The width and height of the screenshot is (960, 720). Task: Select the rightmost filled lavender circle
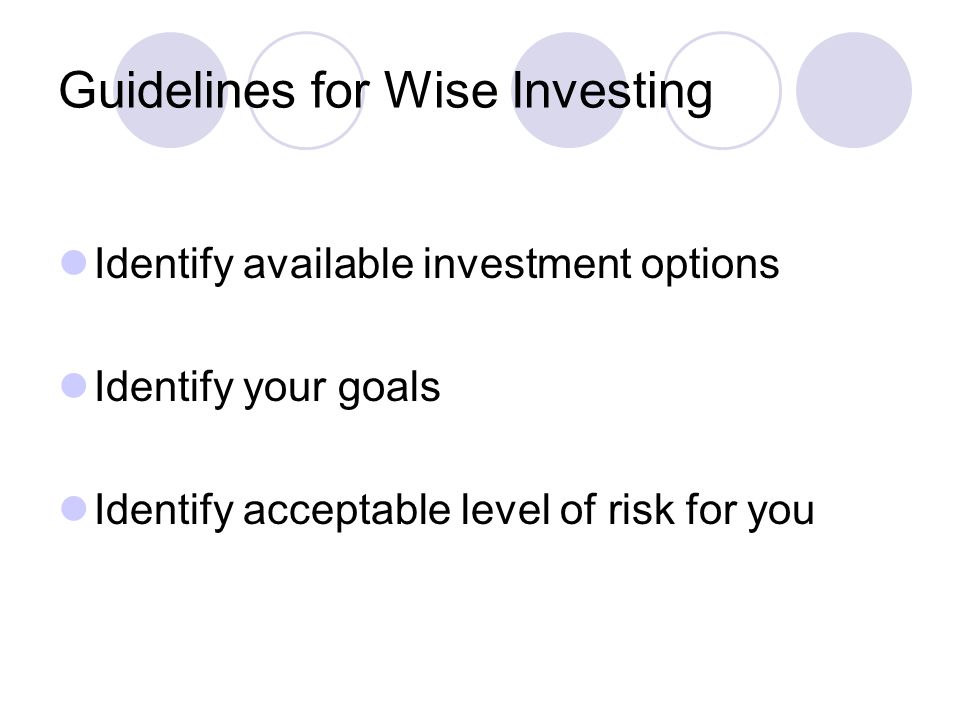pos(854,90)
